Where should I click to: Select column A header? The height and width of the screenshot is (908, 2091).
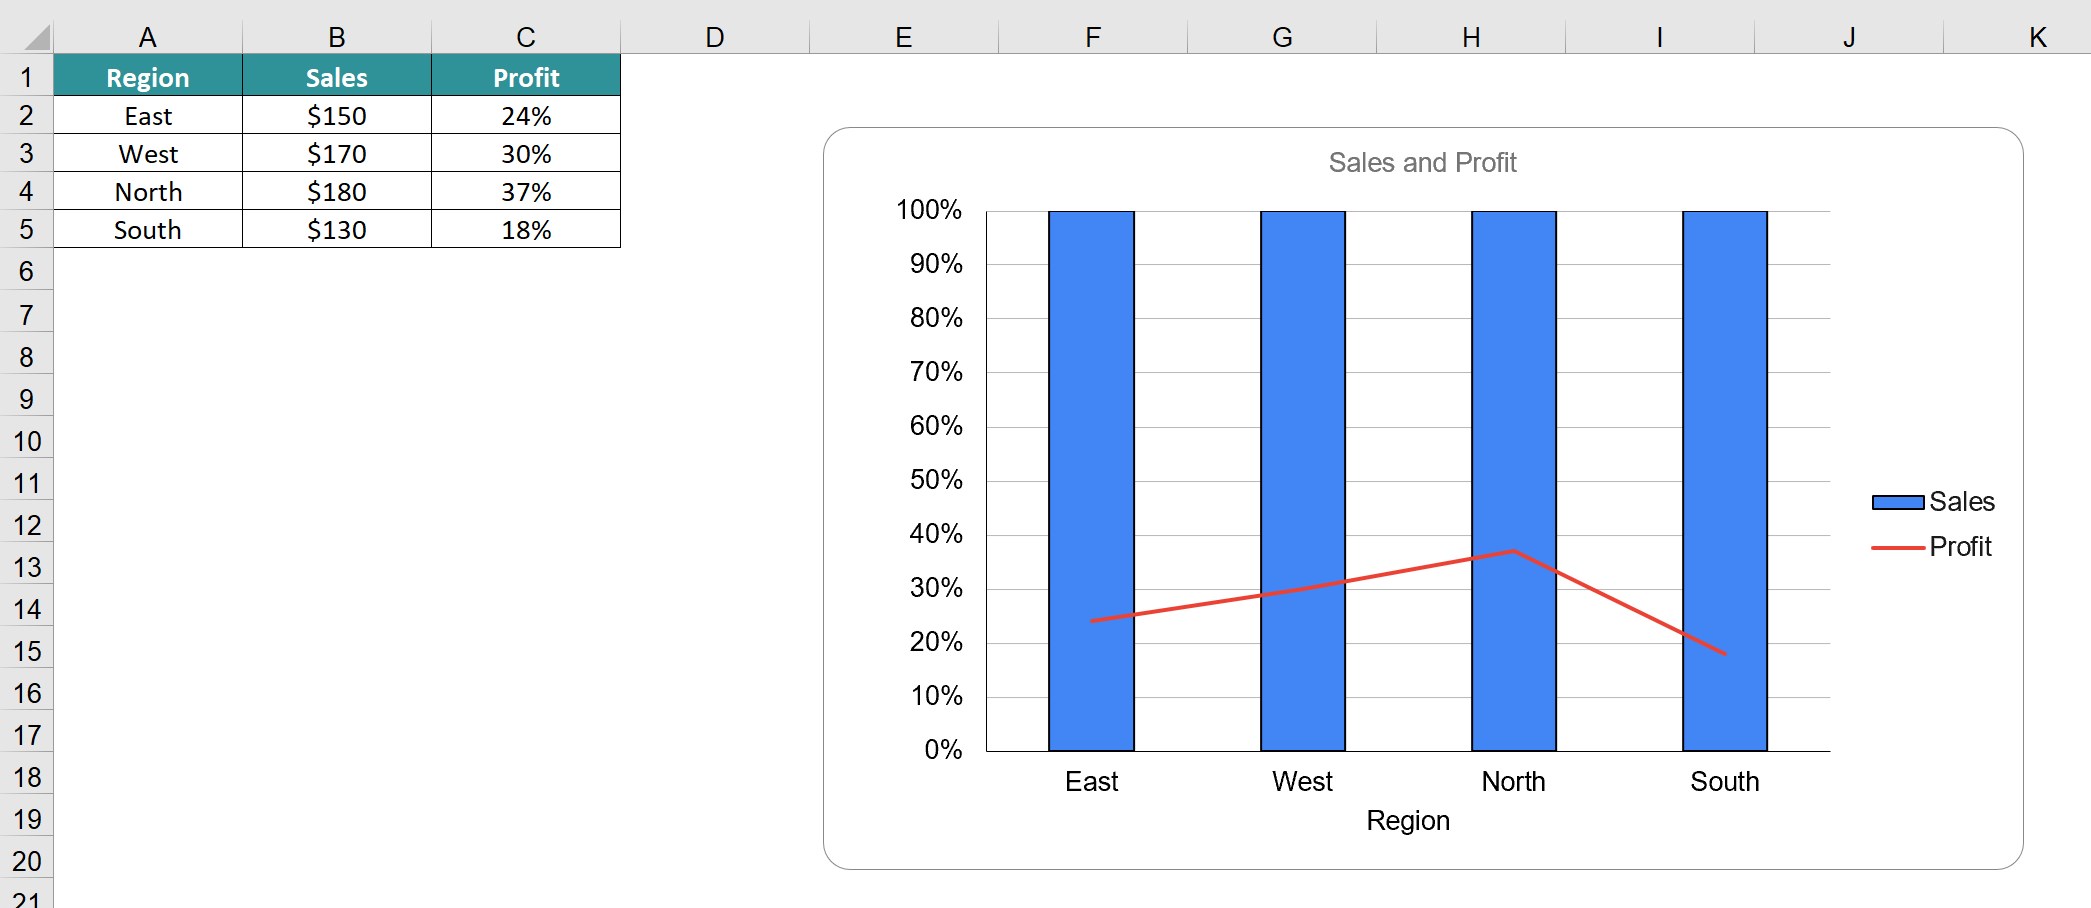(148, 38)
